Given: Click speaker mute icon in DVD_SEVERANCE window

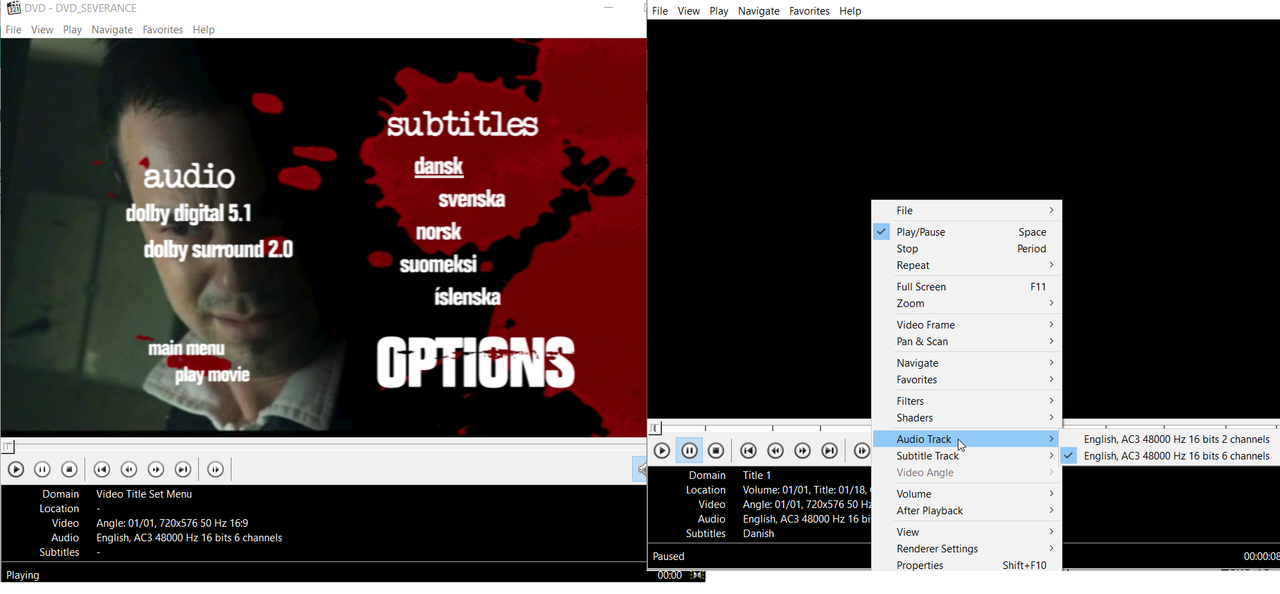Looking at the screenshot, I should 640,469.
